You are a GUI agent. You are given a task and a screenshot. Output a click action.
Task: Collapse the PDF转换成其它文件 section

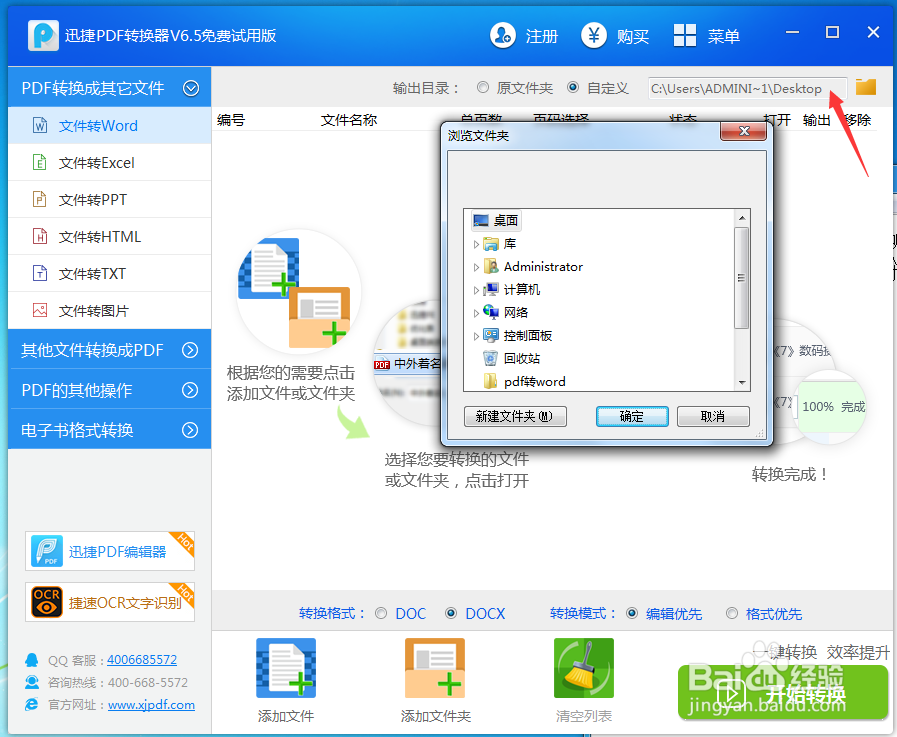click(190, 88)
